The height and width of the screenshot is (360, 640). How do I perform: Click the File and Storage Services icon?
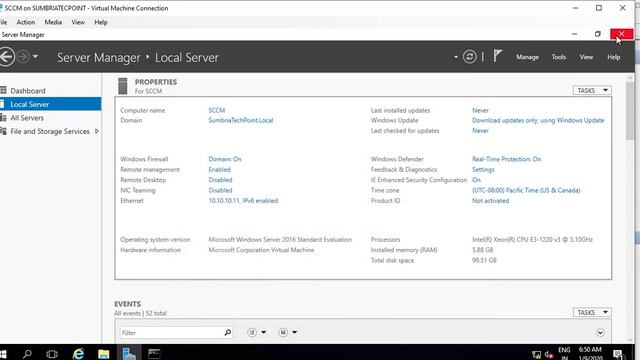point(3,131)
